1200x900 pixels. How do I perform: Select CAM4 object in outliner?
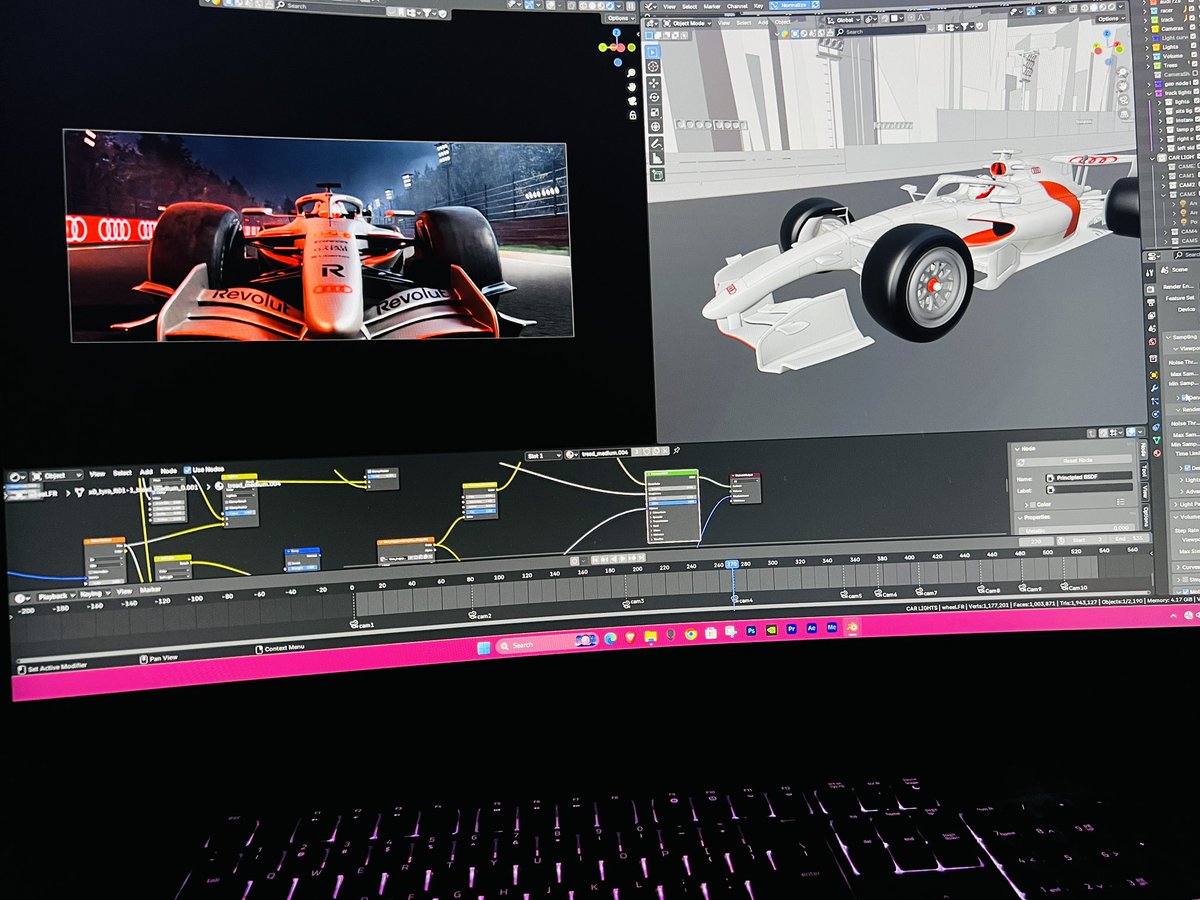[x=1189, y=231]
